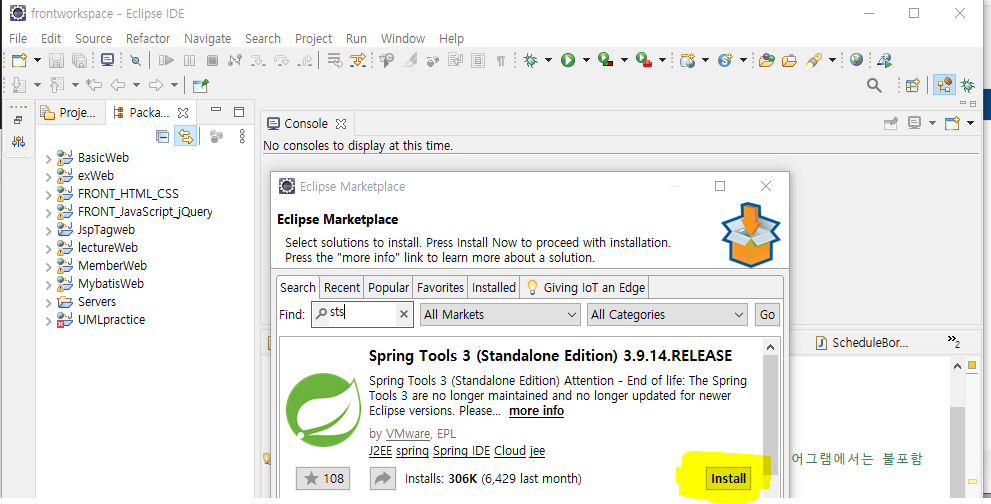Click the Pin Editor icon
Screen dimensions: 991x504
(201, 85)
